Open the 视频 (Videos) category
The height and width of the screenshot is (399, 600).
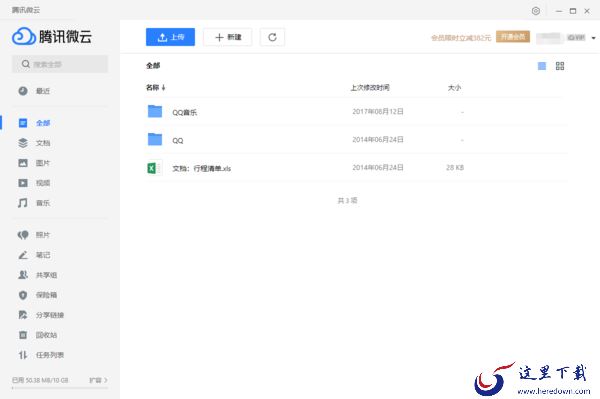[43, 183]
